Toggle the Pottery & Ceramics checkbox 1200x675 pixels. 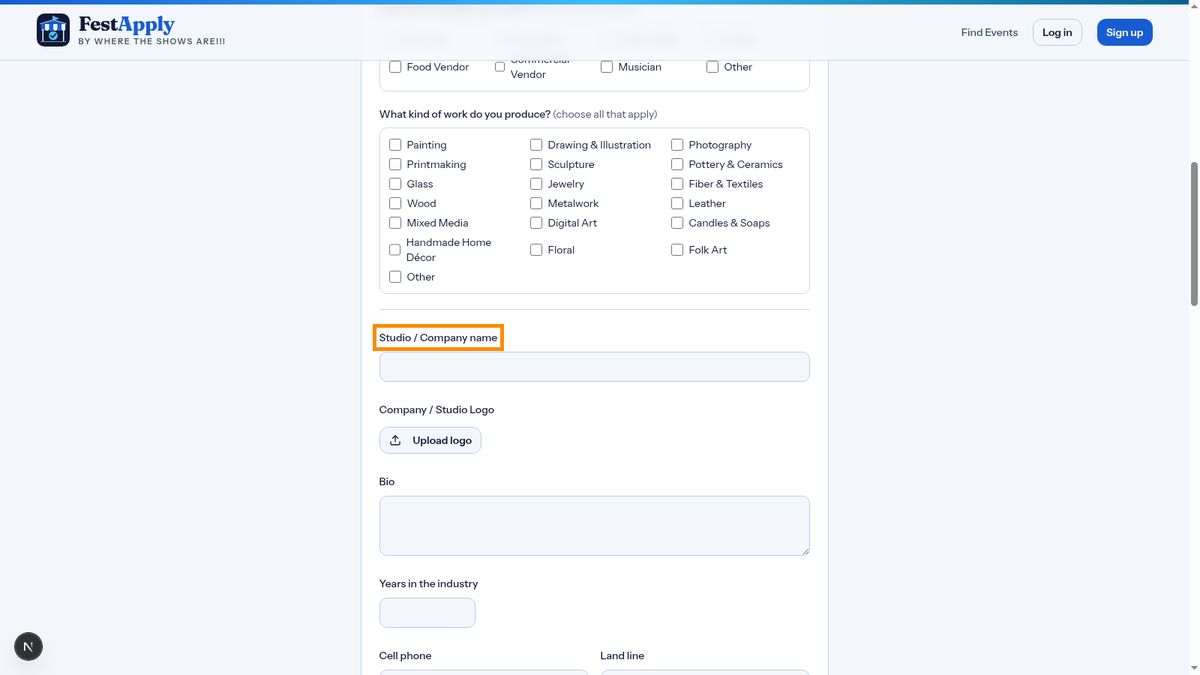(677, 164)
